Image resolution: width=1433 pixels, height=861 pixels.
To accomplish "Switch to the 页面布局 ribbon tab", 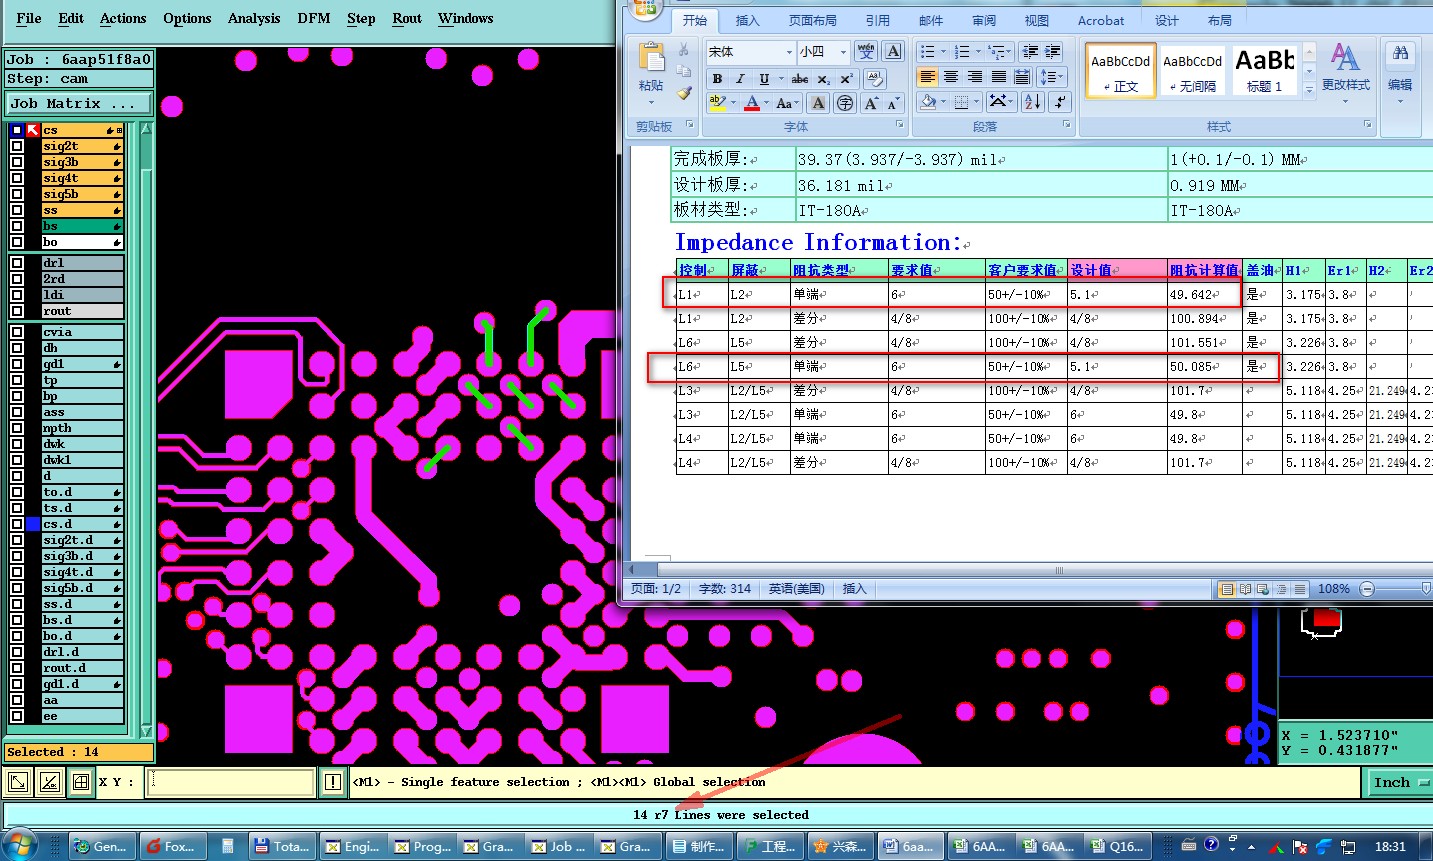I will pyautogui.click(x=812, y=20).
